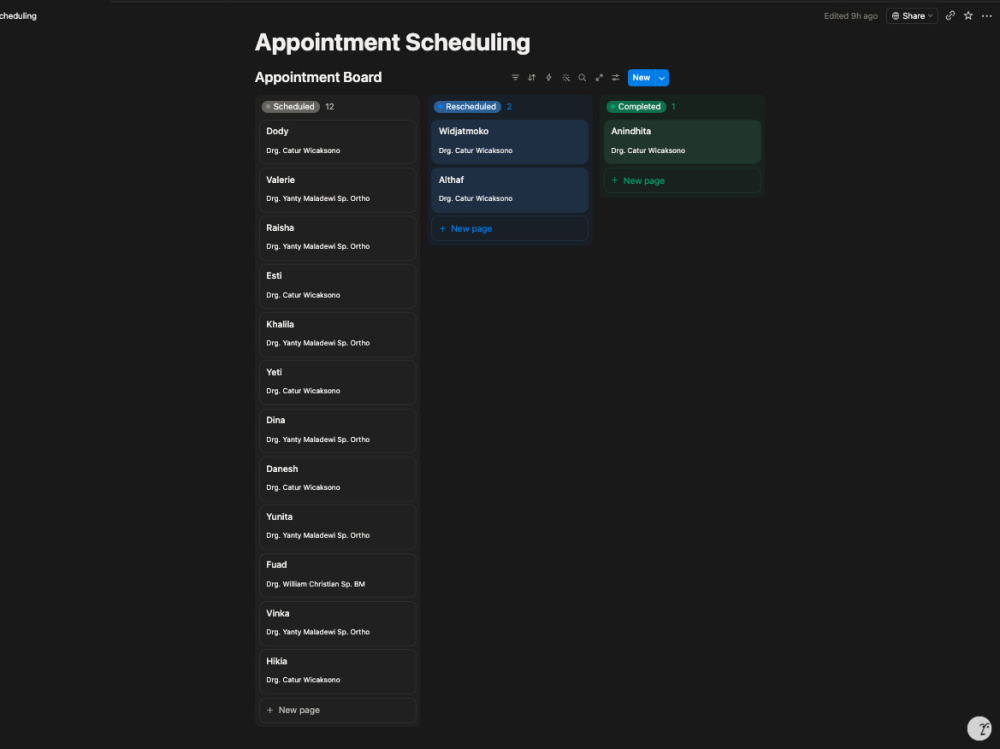The height and width of the screenshot is (749, 1000).
Task: Click the Rescheduled count 2
Action: coord(509,107)
